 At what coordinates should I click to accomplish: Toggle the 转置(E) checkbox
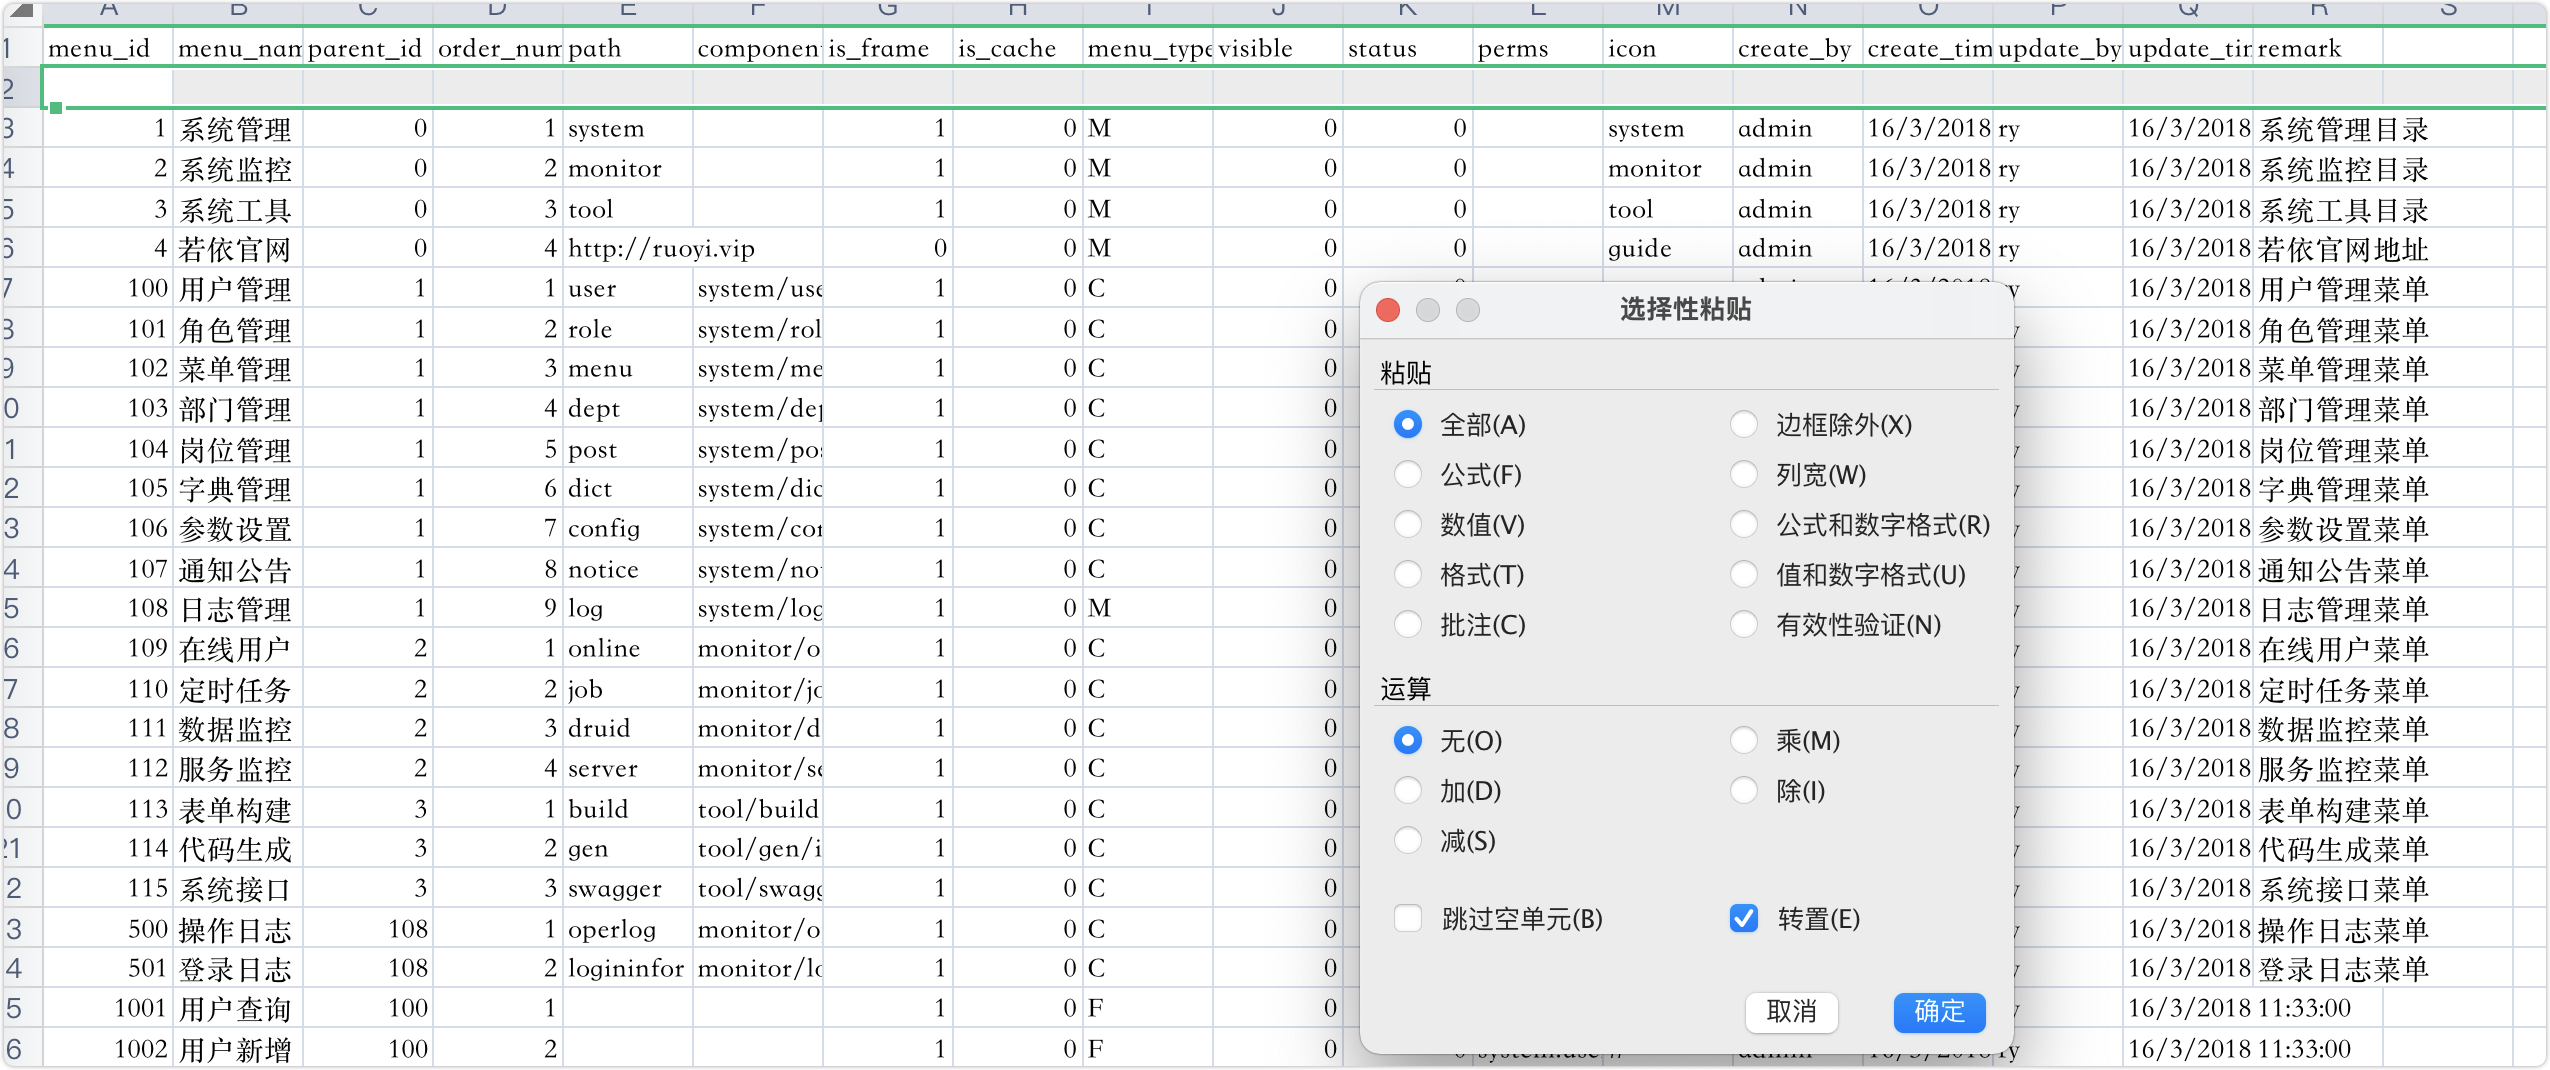click(1743, 918)
